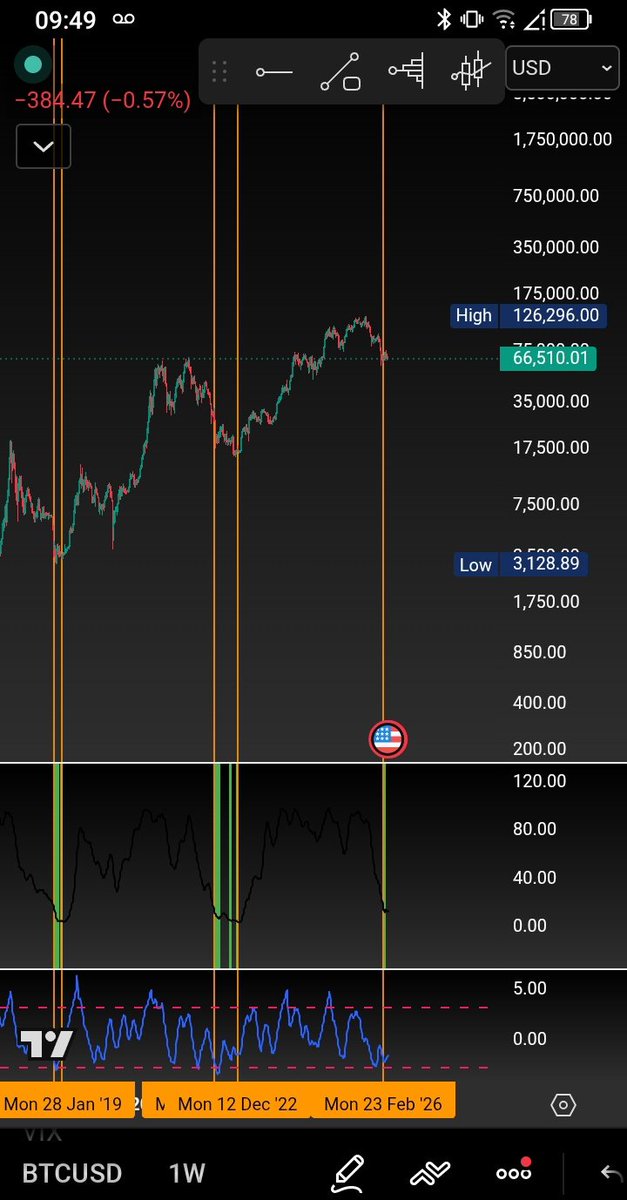This screenshot has height=1200, width=627.
Task: Click the 40.00 oscillator axis value
Action: [534, 877]
